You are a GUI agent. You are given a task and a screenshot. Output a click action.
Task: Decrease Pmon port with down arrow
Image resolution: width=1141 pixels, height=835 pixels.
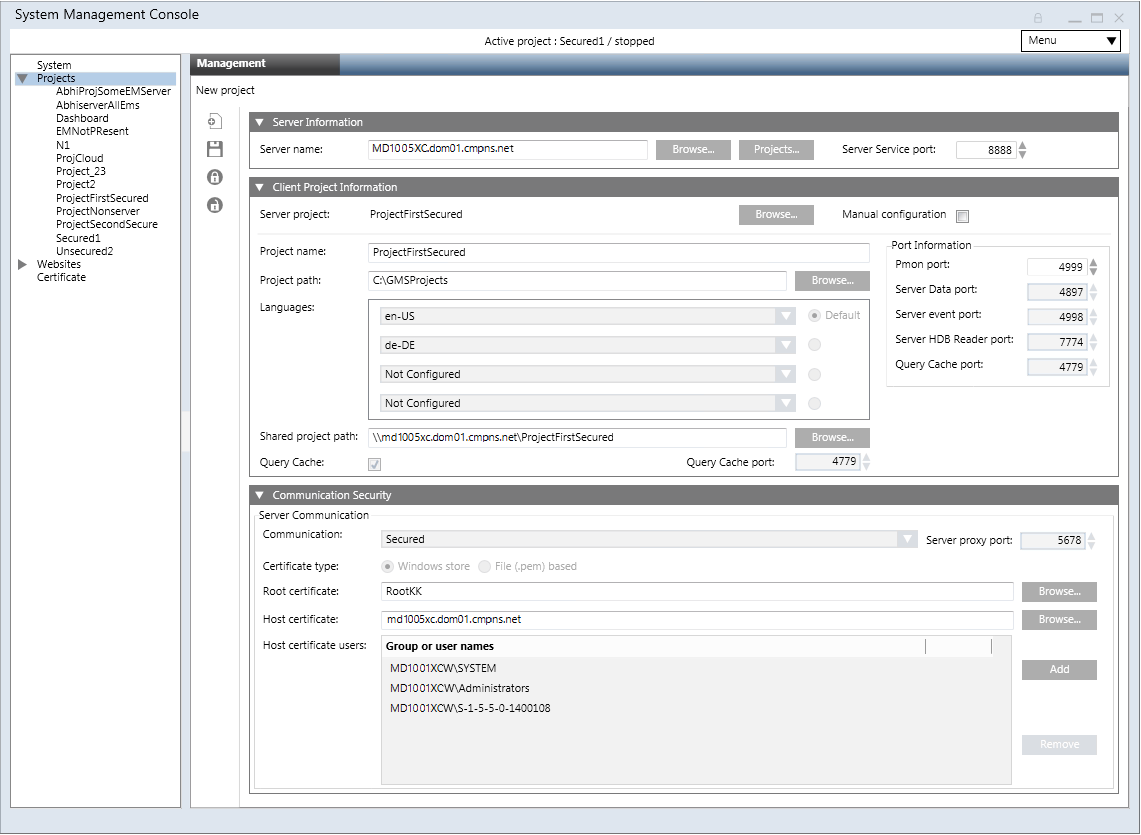[x=1093, y=272]
